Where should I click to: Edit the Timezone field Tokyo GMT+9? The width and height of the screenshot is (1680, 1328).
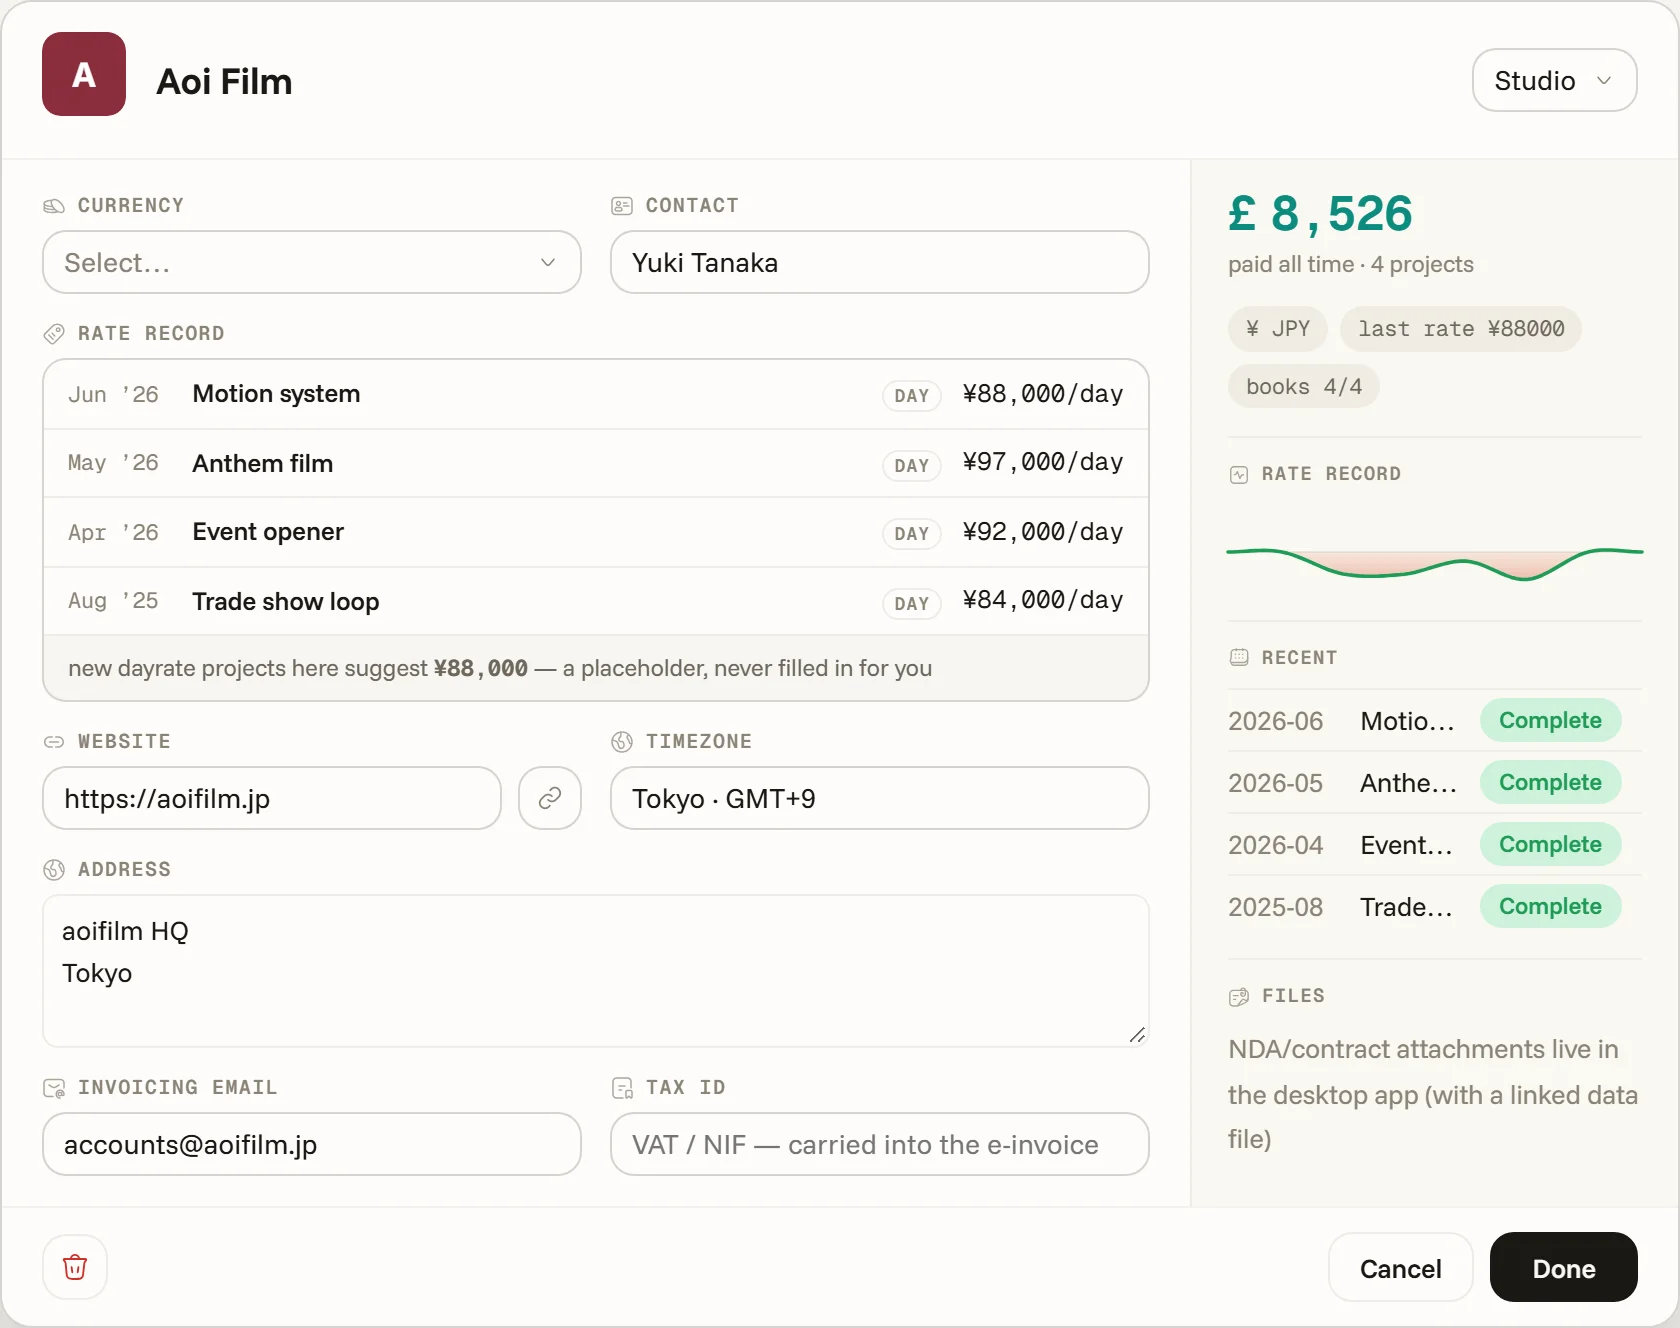tap(880, 798)
